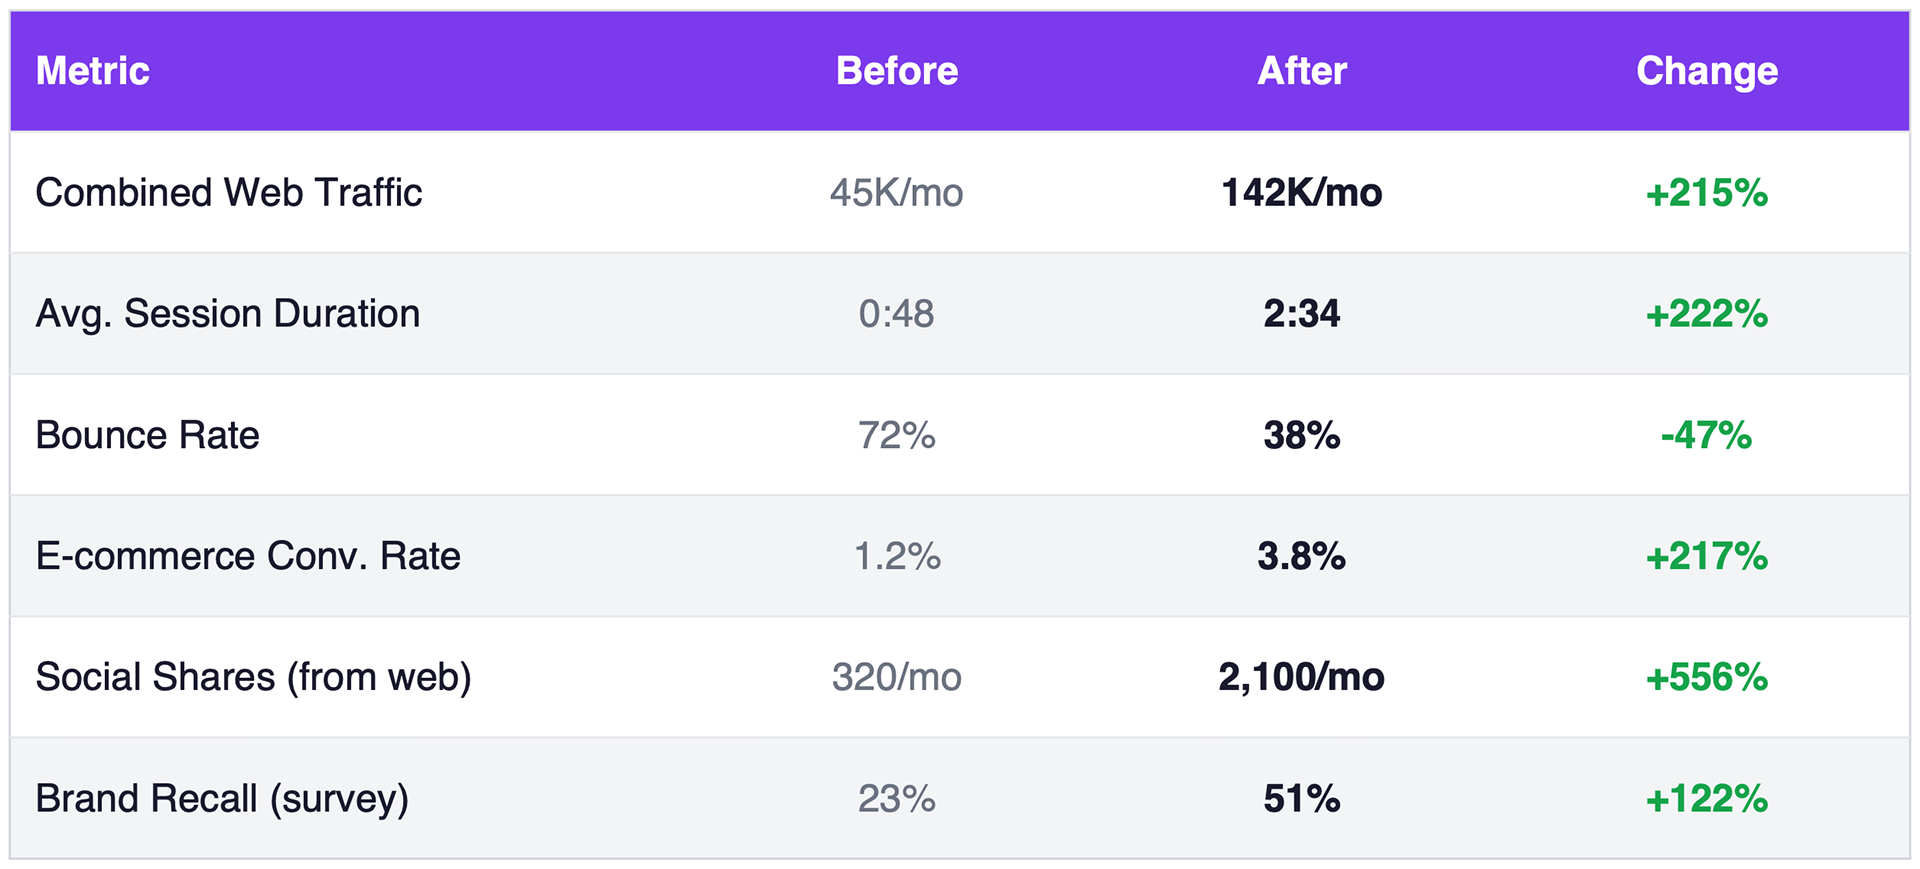
Task: Click the +222% change value
Action: 1707,314
